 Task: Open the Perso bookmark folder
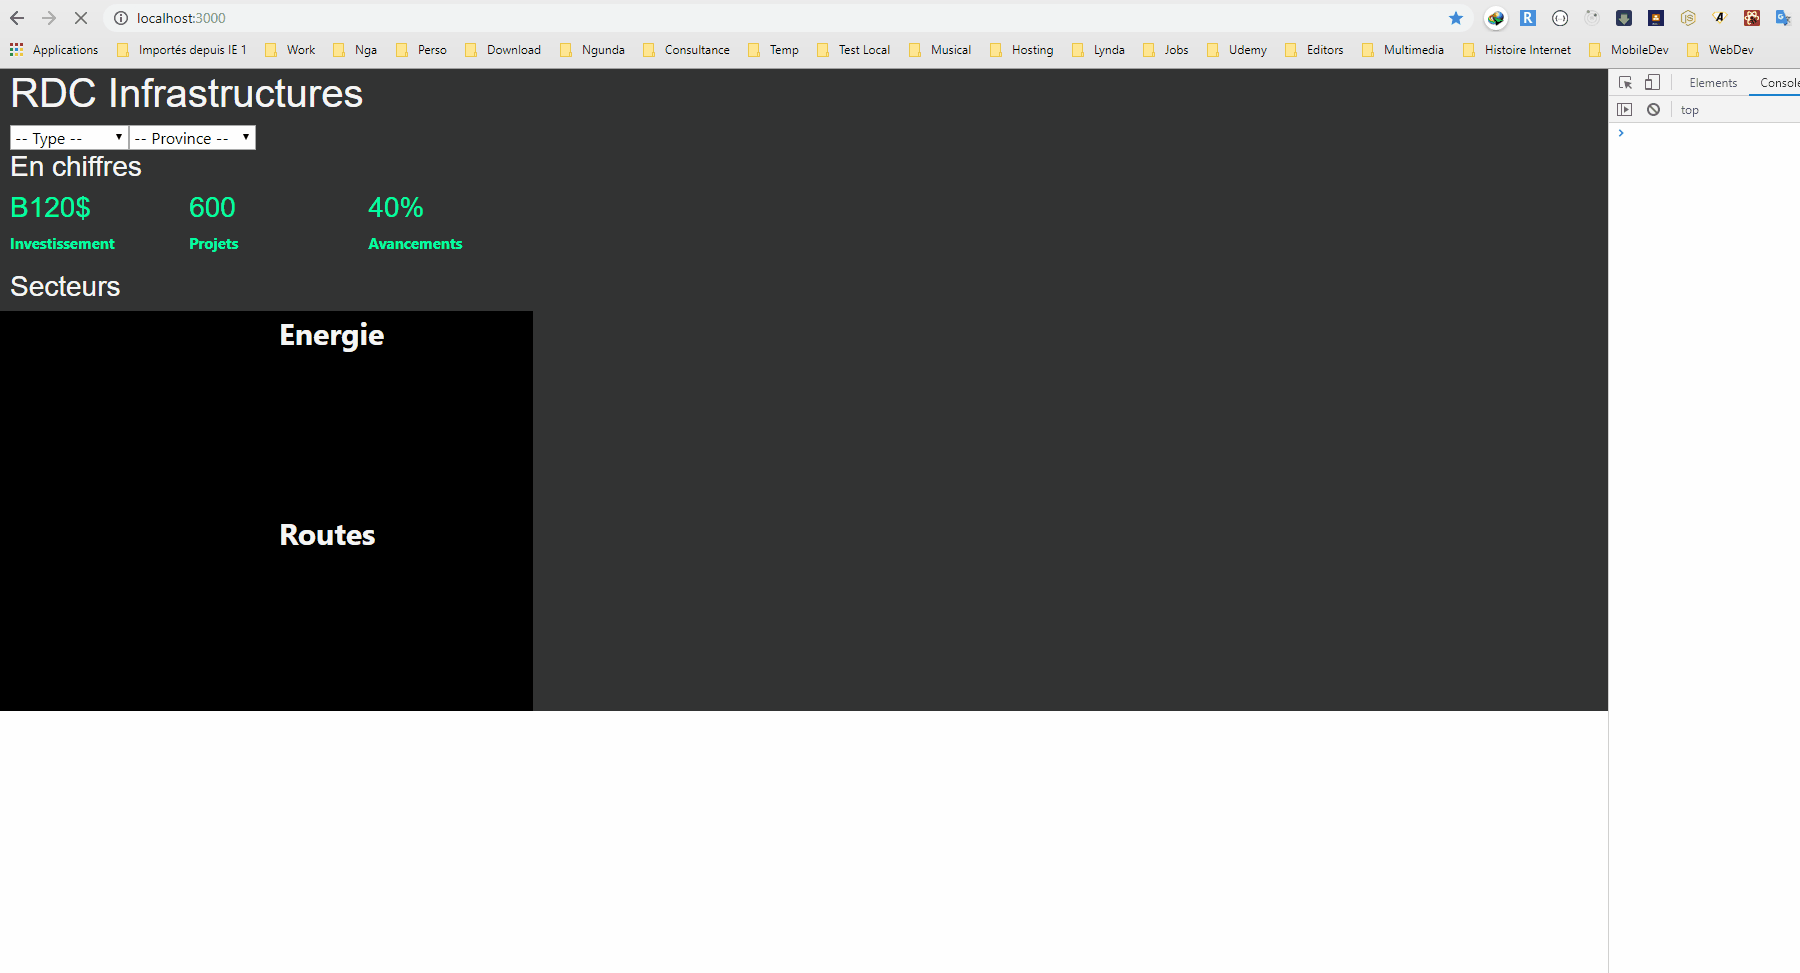click(421, 50)
